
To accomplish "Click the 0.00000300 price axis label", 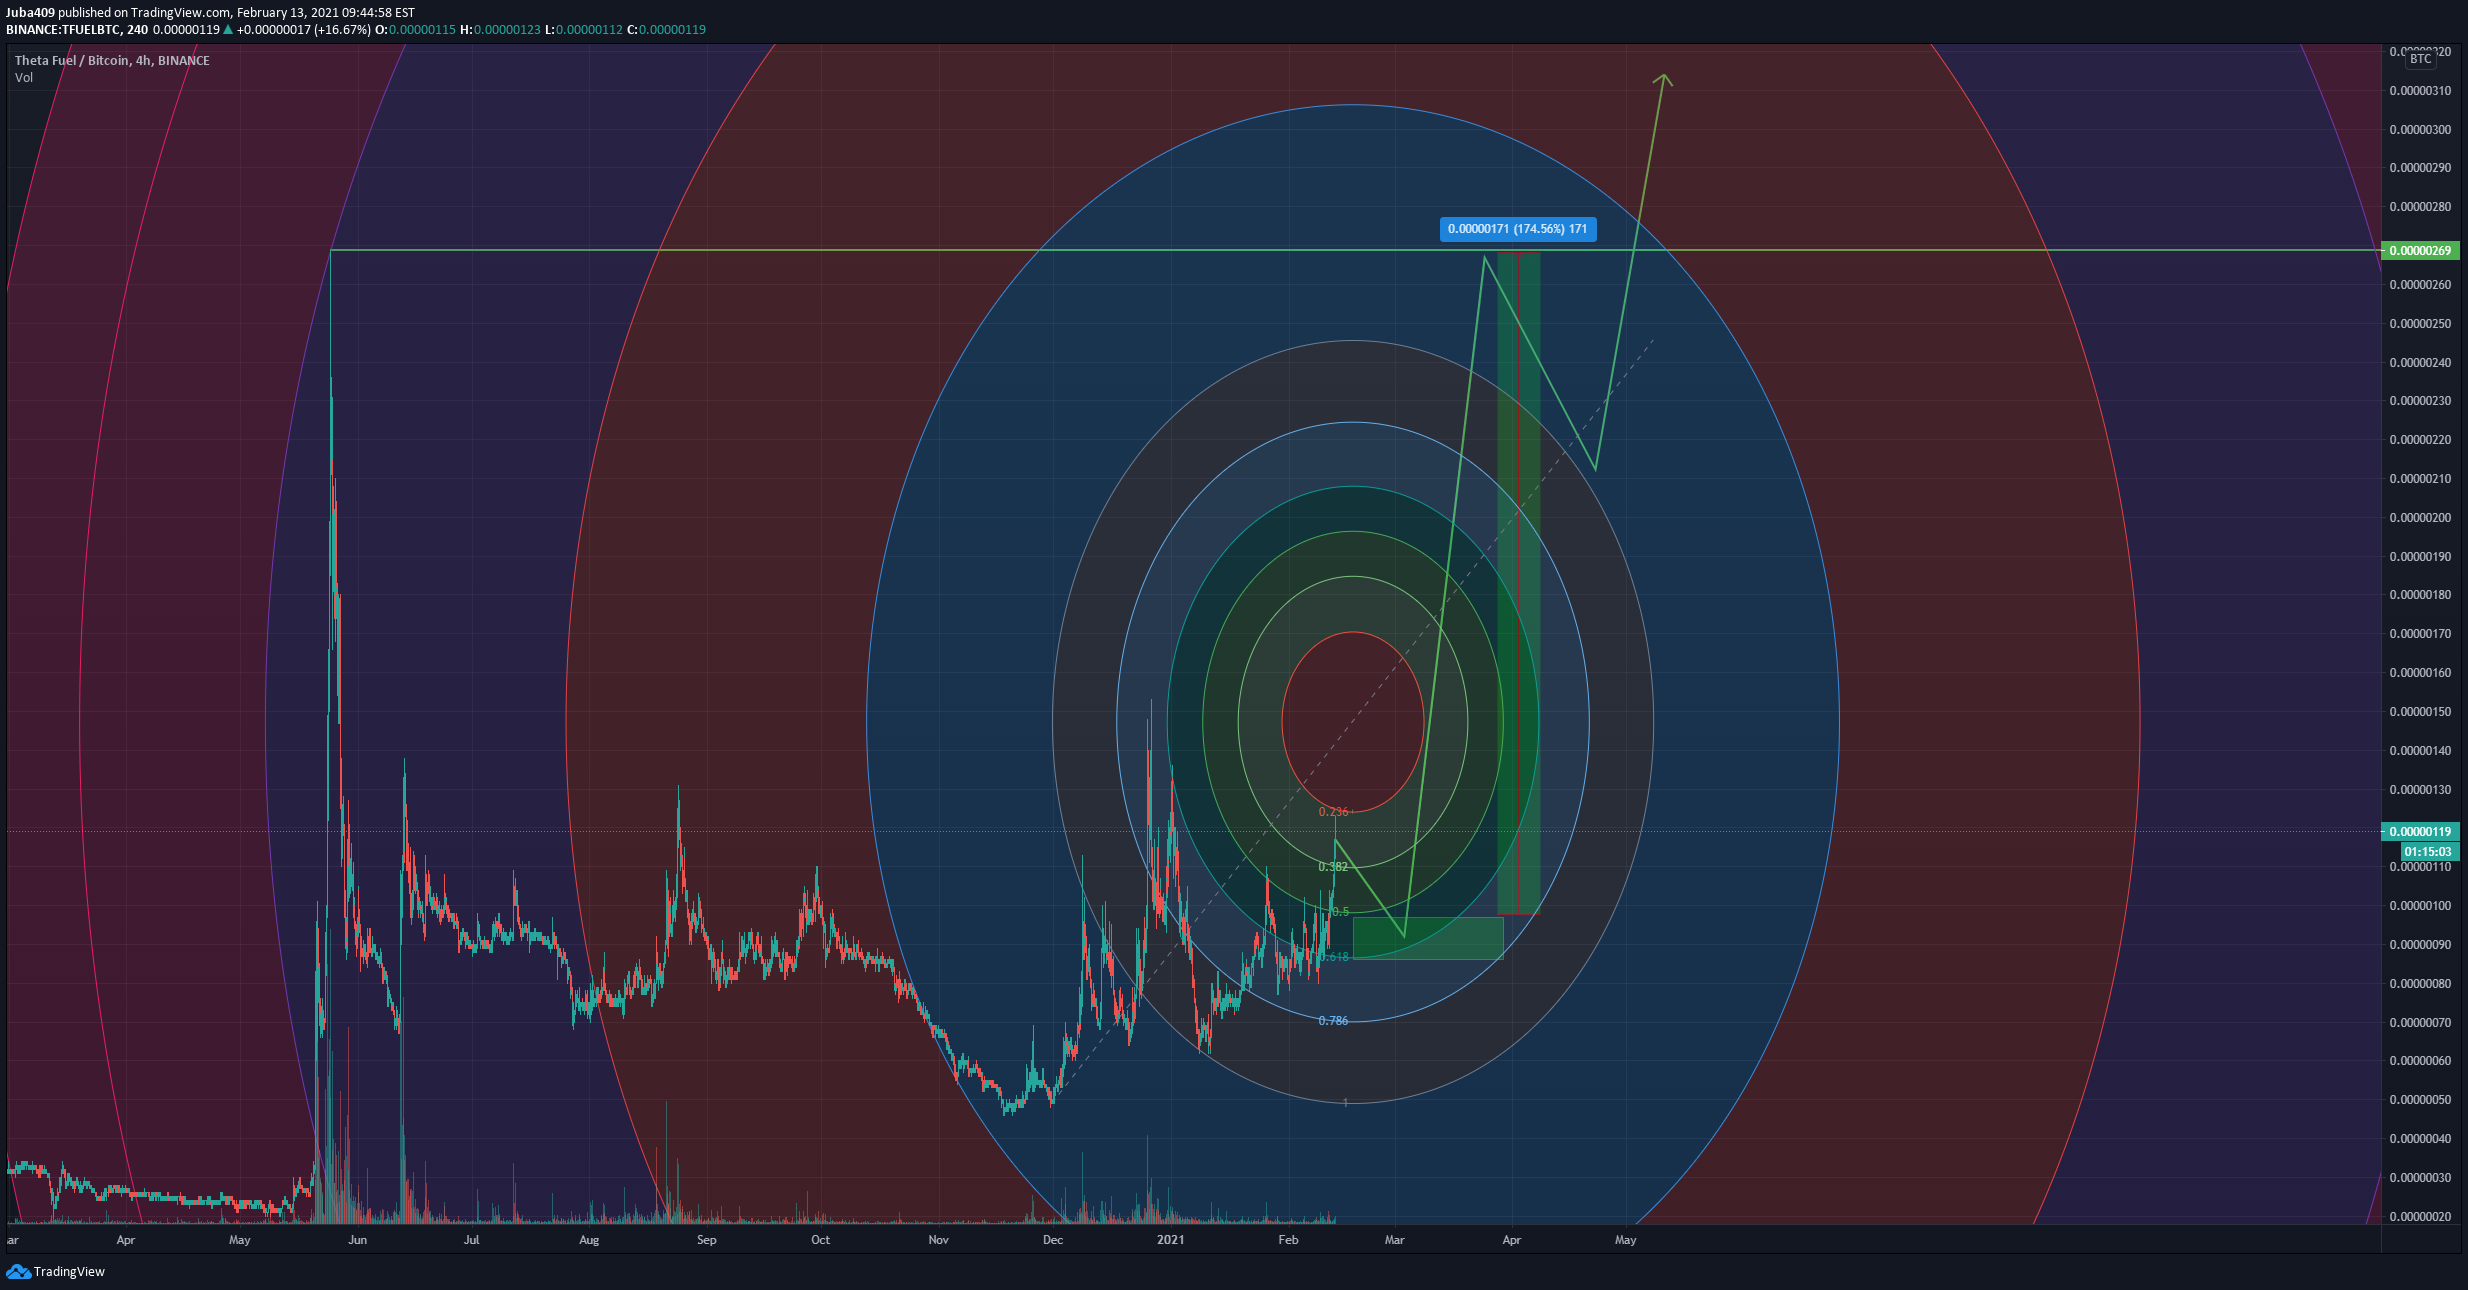I will [2420, 130].
